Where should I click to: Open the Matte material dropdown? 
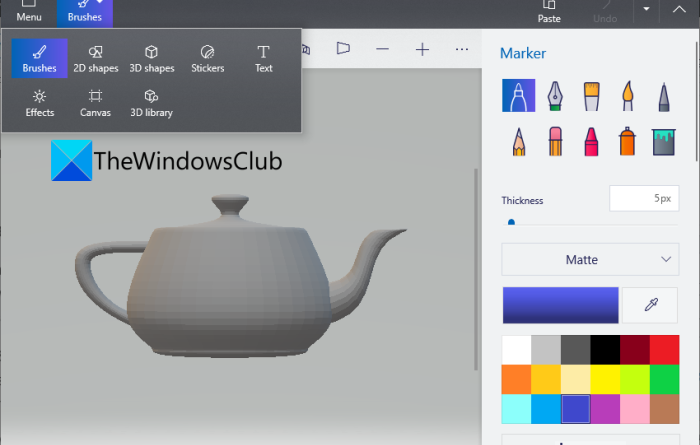click(590, 259)
